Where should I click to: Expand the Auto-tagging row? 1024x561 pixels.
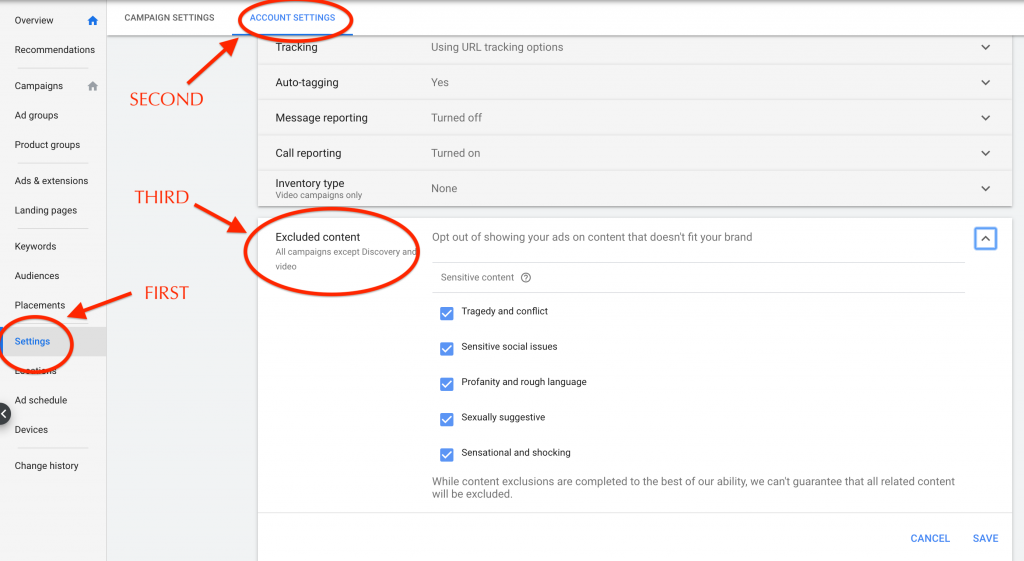coord(985,83)
